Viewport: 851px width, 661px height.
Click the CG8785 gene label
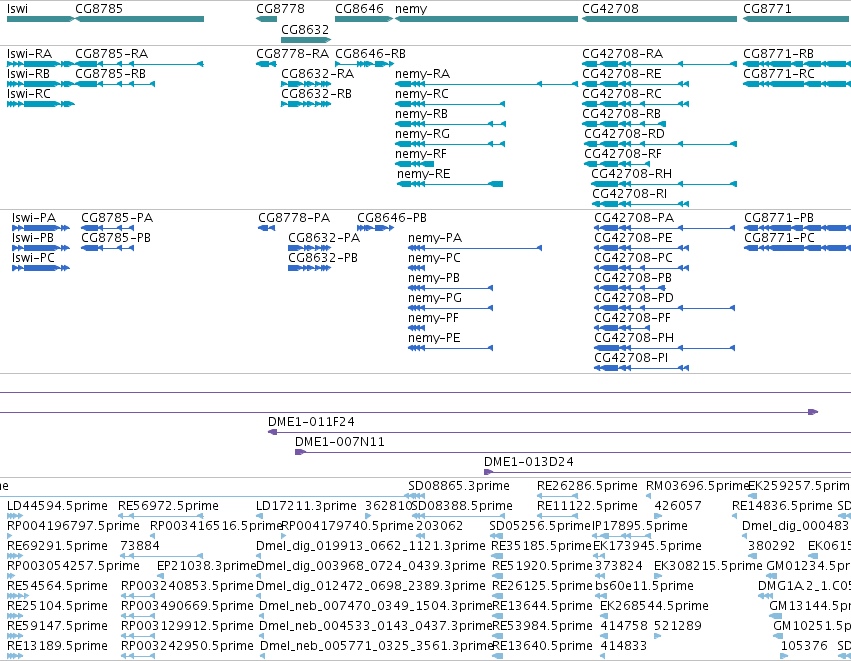tap(99, 9)
